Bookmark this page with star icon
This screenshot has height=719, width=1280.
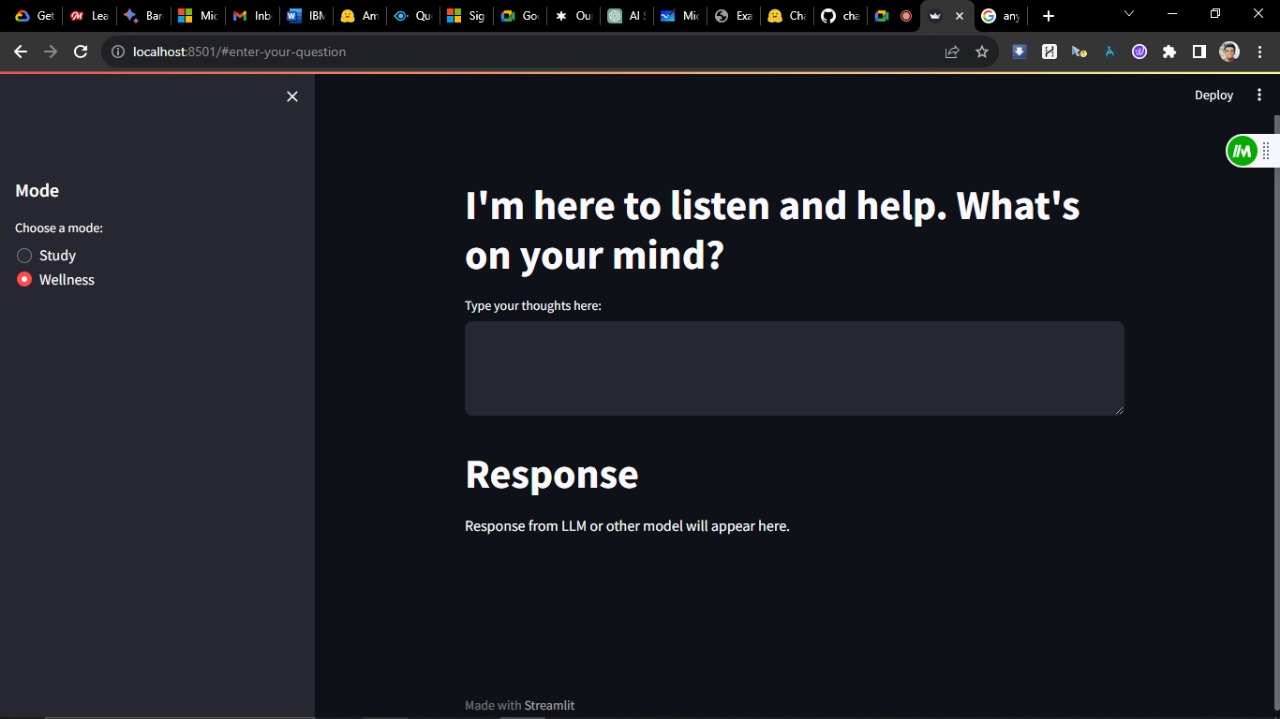[x=982, y=52]
